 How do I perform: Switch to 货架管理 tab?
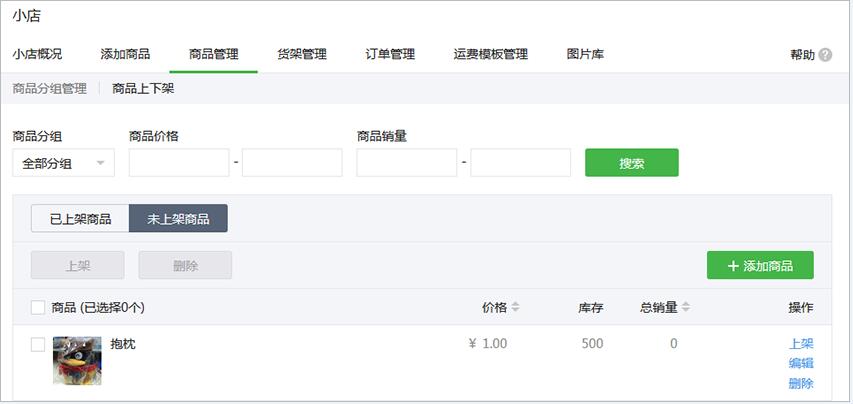click(302, 54)
